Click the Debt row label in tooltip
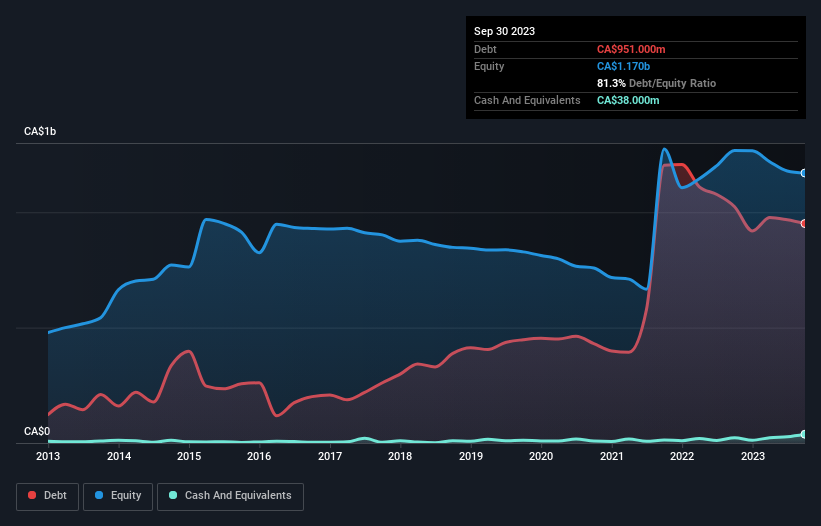Viewport: 821px width, 526px height. (485, 49)
